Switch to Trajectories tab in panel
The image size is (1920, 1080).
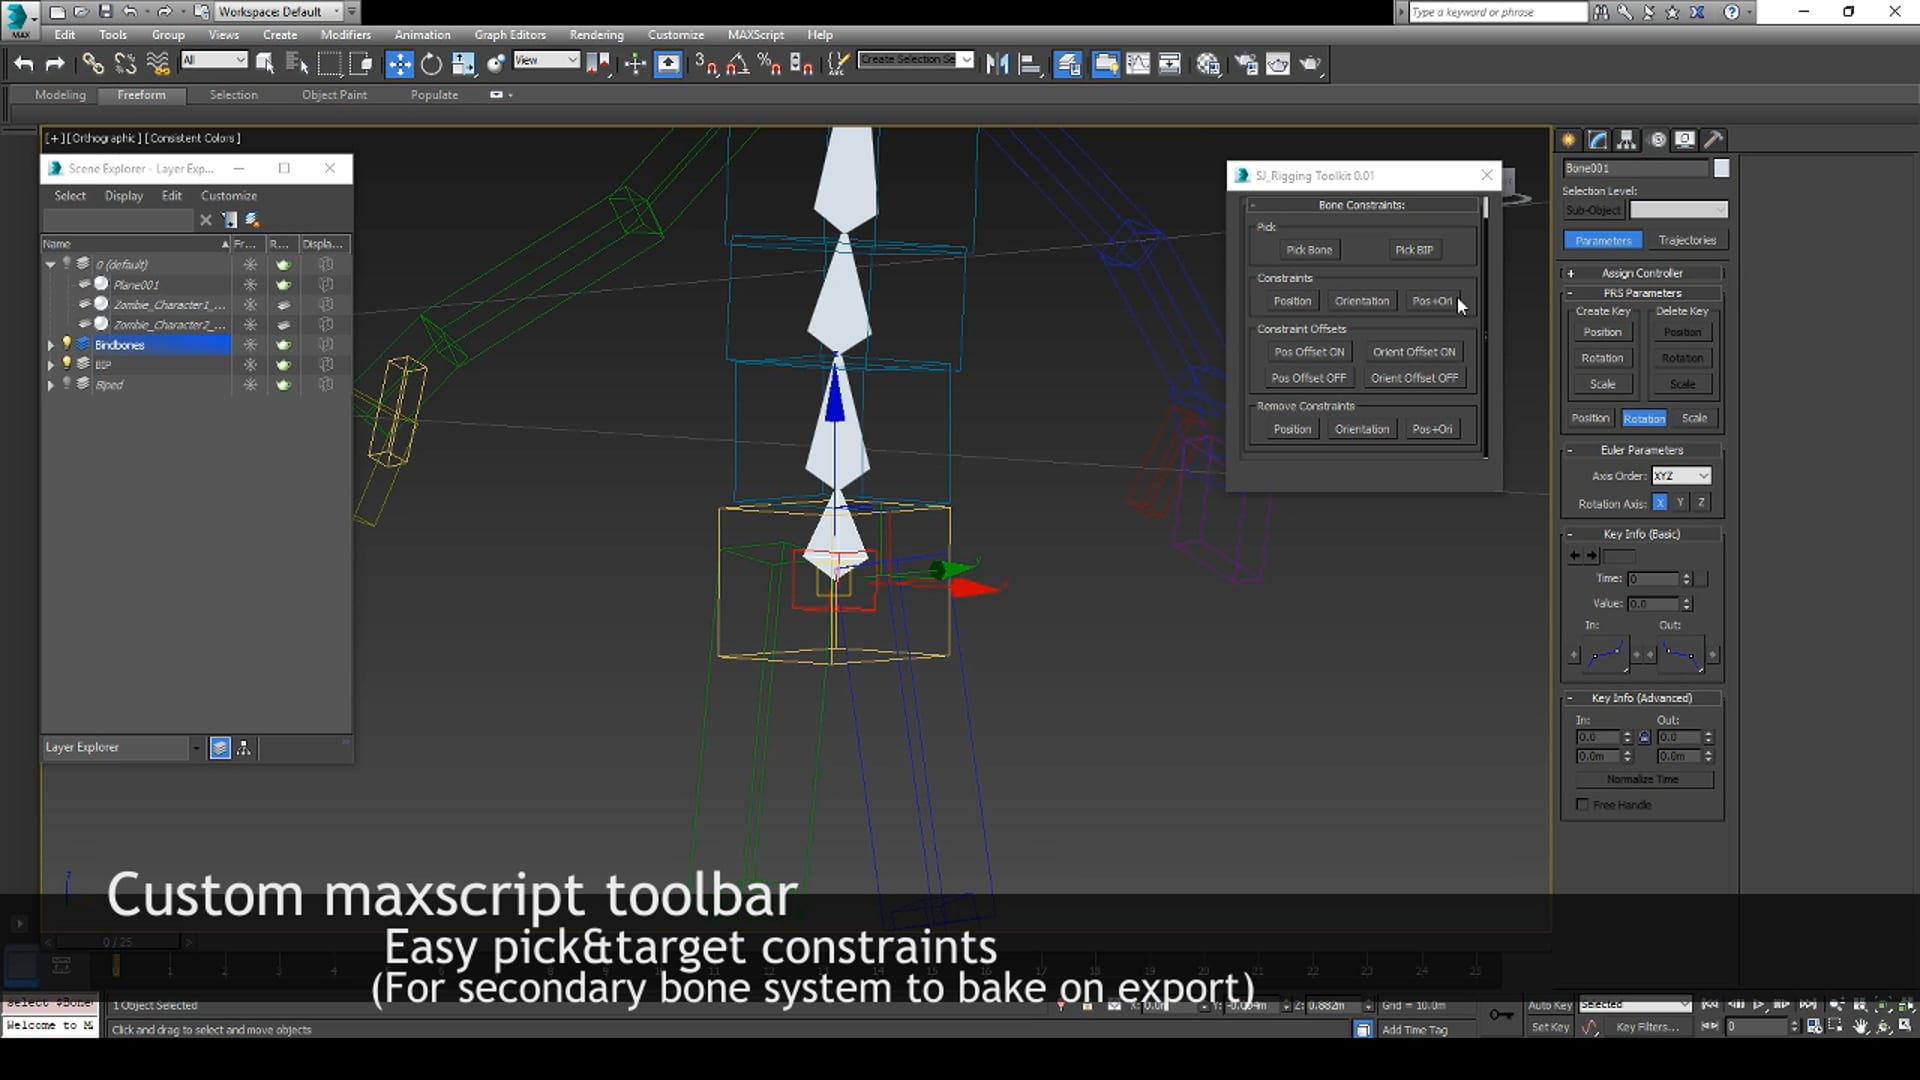1687,240
